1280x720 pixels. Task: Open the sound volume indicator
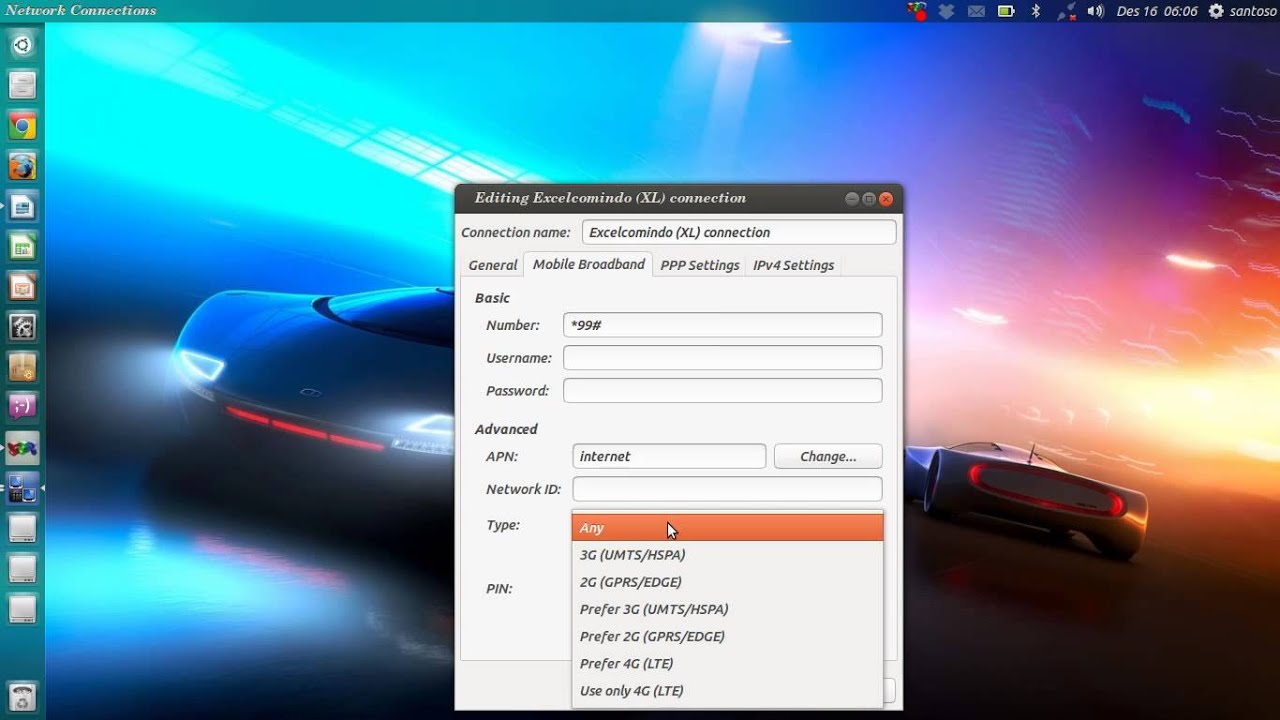click(x=1095, y=11)
